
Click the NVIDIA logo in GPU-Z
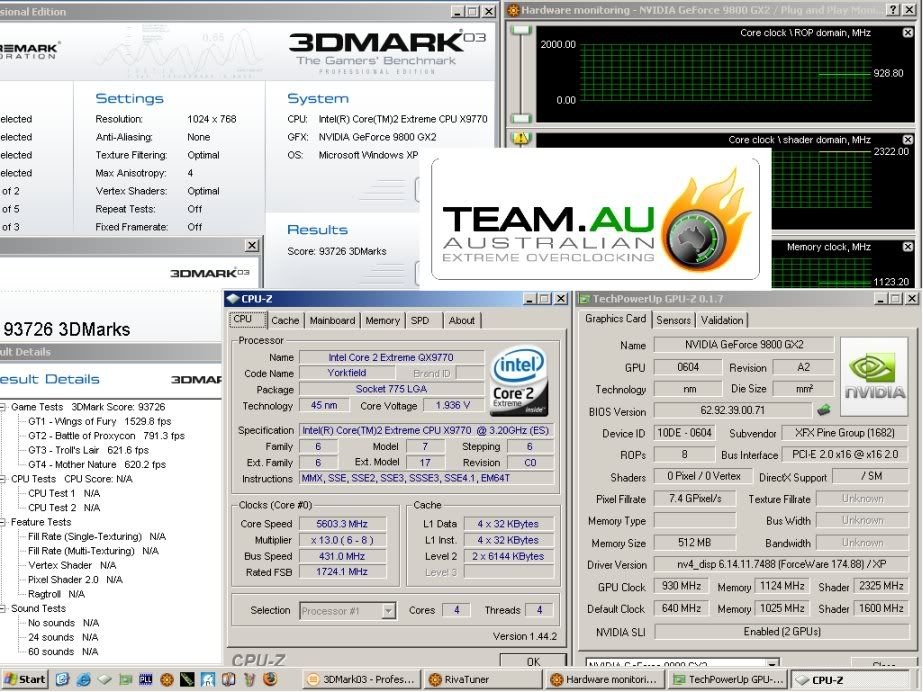[874, 375]
